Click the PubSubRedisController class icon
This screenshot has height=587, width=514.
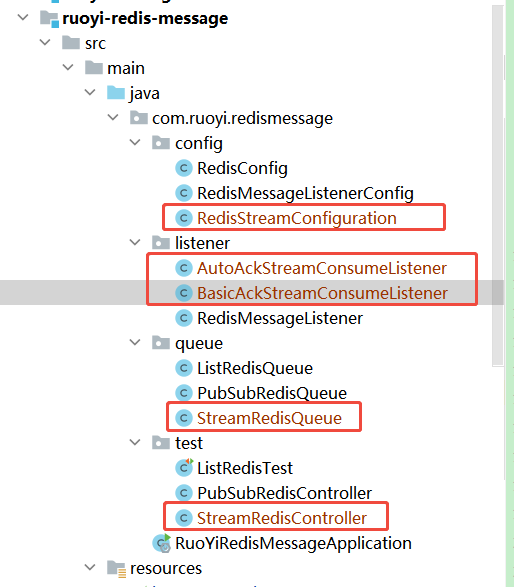(x=184, y=493)
